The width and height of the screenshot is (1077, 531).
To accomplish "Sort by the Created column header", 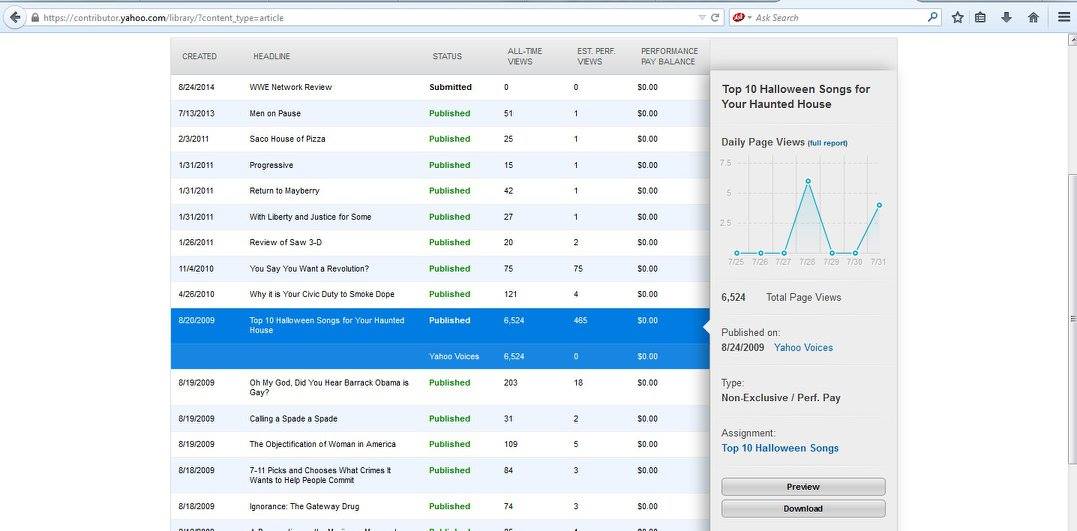I will click(x=199, y=56).
